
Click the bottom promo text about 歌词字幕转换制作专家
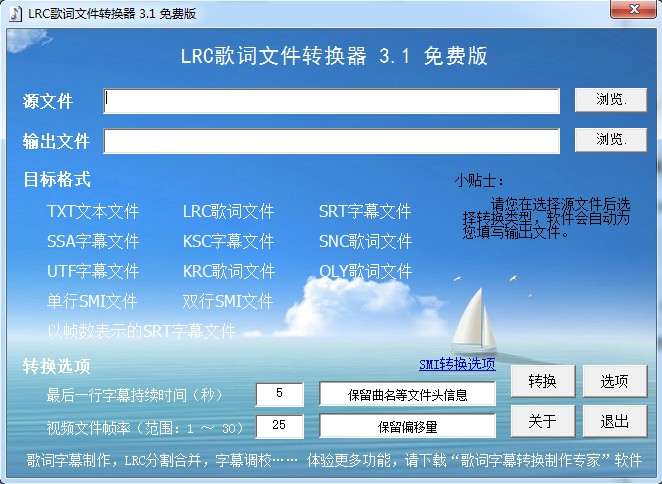click(334, 460)
